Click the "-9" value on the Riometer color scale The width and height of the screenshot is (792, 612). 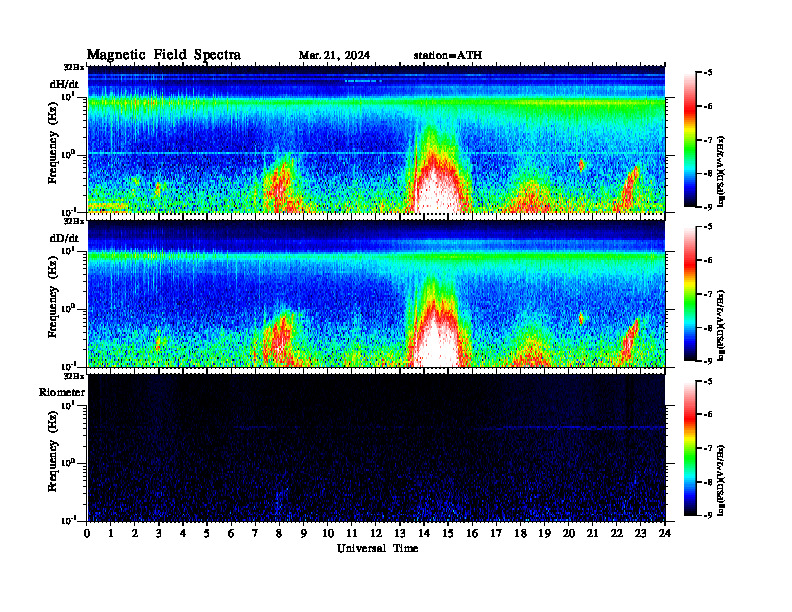[x=708, y=516]
